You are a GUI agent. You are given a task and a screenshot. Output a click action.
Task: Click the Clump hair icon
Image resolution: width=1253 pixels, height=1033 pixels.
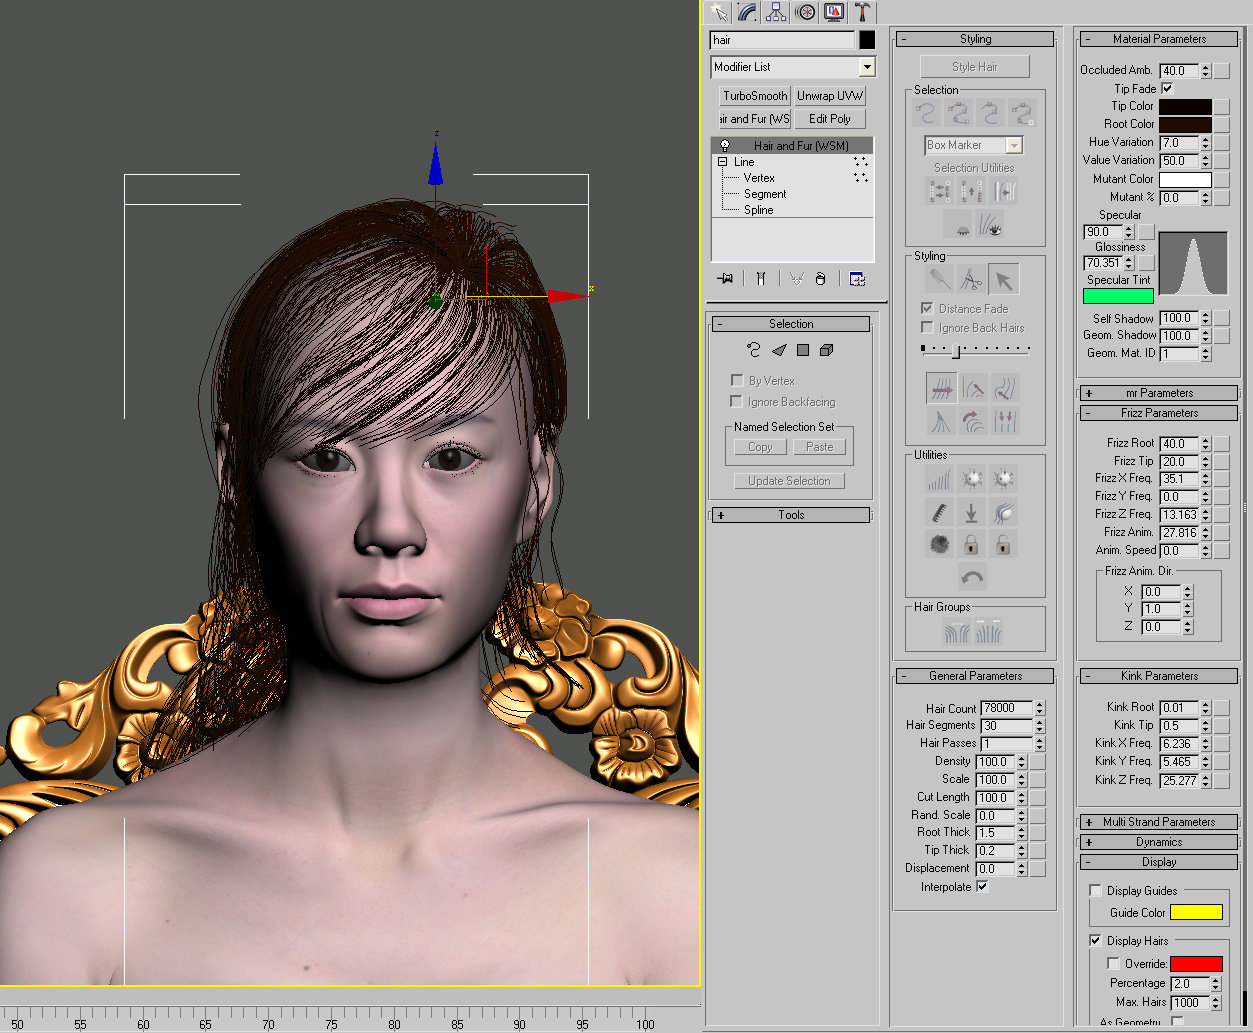coord(941,420)
